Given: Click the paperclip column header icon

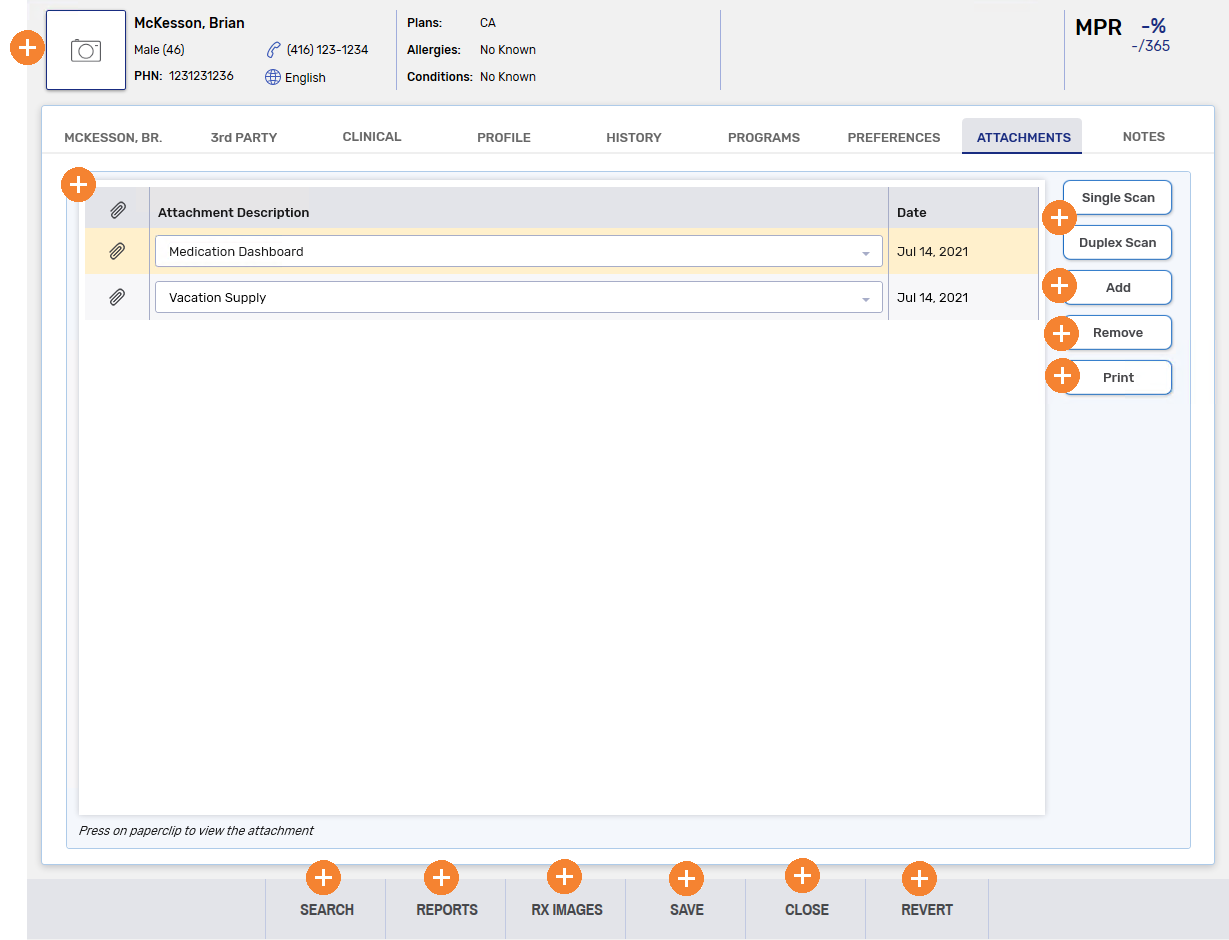Looking at the screenshot, I should click(x=117, y=210).
